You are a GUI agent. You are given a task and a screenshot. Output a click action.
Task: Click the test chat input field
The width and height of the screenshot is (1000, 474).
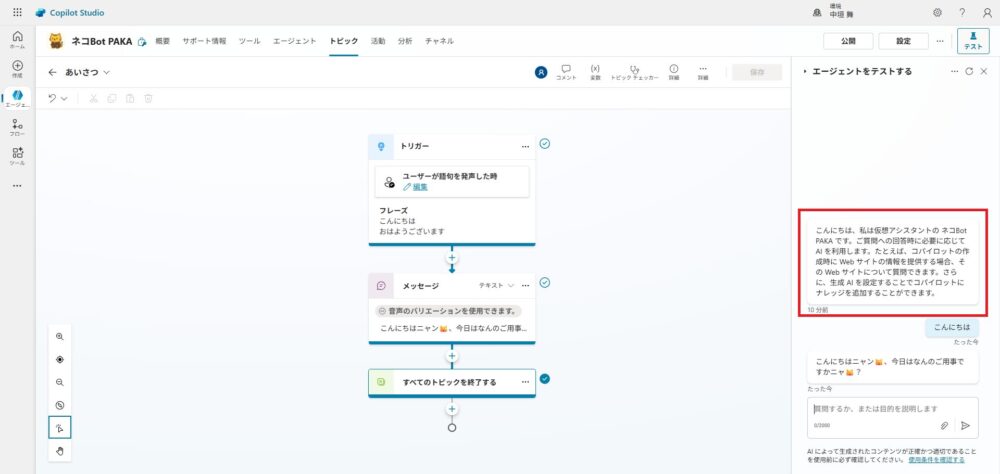(x=893, y=418)
